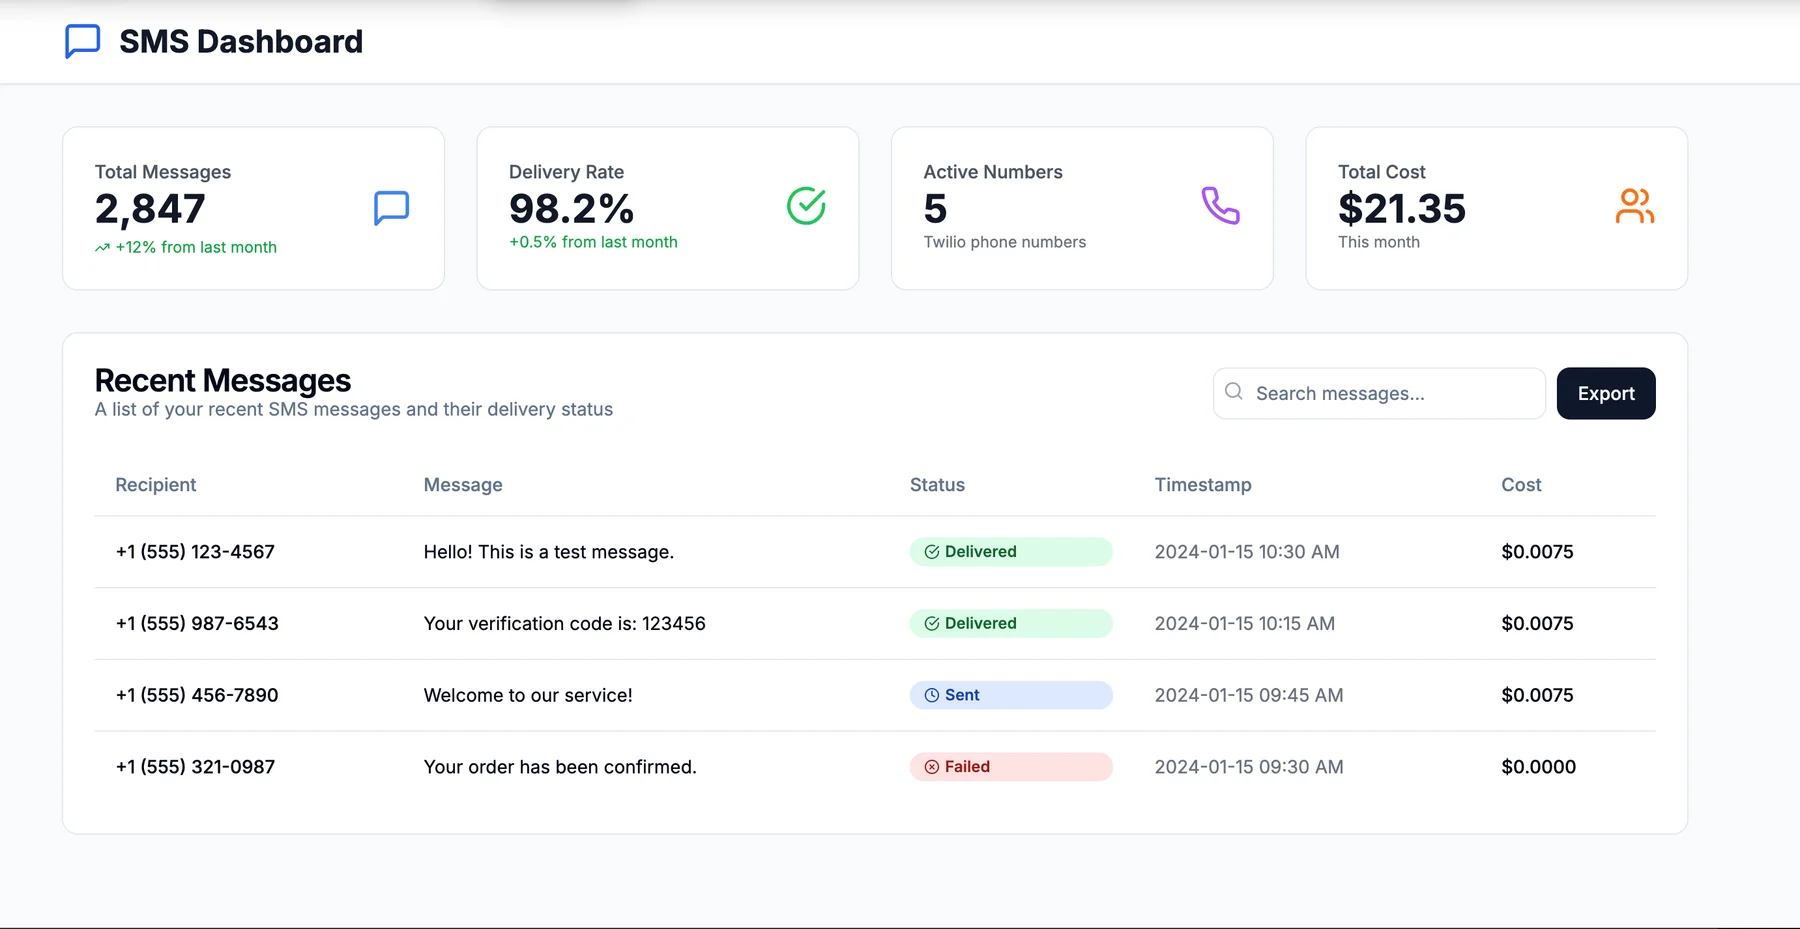Click the Failed status badge
The image size is (1800, 929).
tap(1011, 767)
